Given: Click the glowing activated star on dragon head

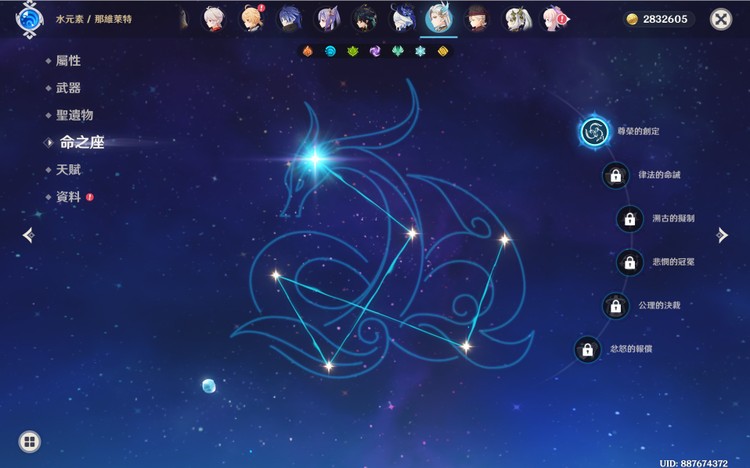Looking at the screenshot, I should click(315, 158).
